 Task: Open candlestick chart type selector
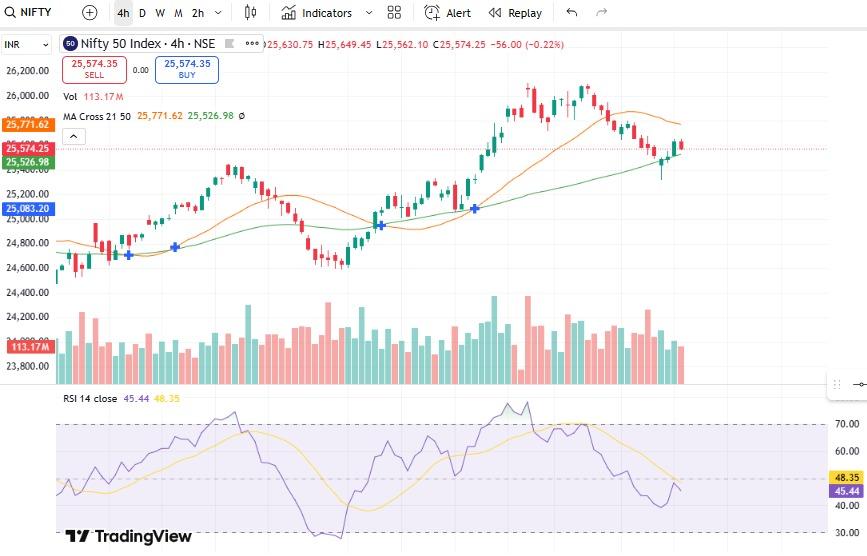[x=250, y=13]
